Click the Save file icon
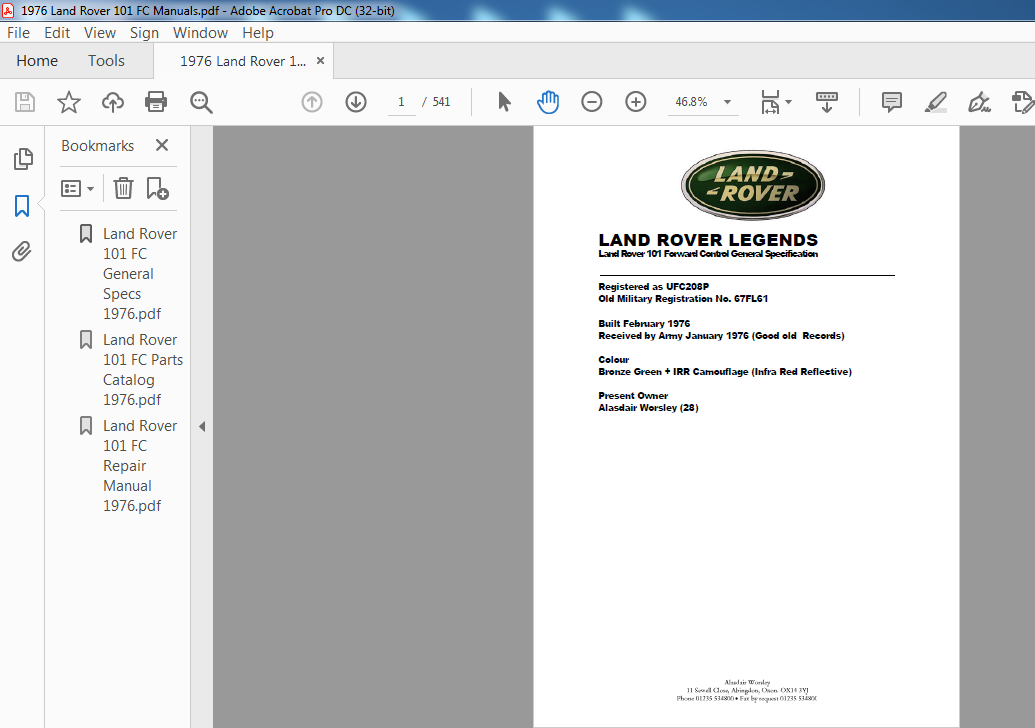1035x728 pixels. (25, 102)
